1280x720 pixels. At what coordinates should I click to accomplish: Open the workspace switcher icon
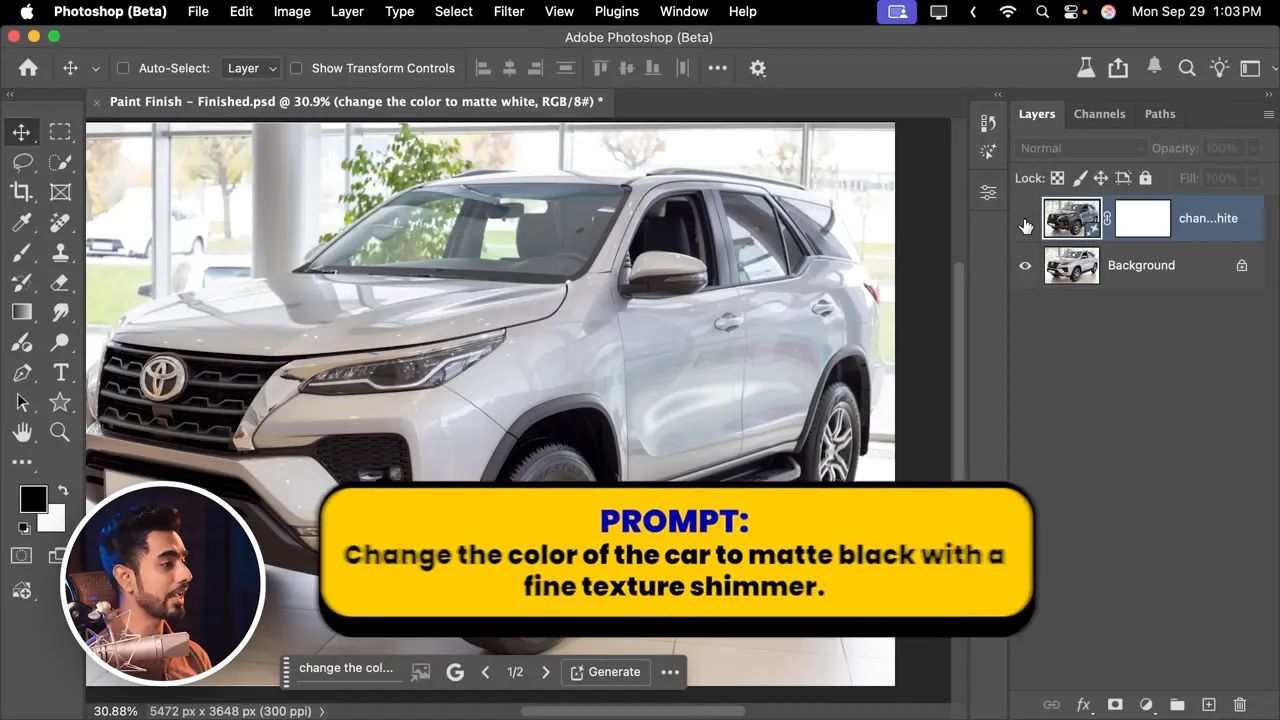[1250, 68]
